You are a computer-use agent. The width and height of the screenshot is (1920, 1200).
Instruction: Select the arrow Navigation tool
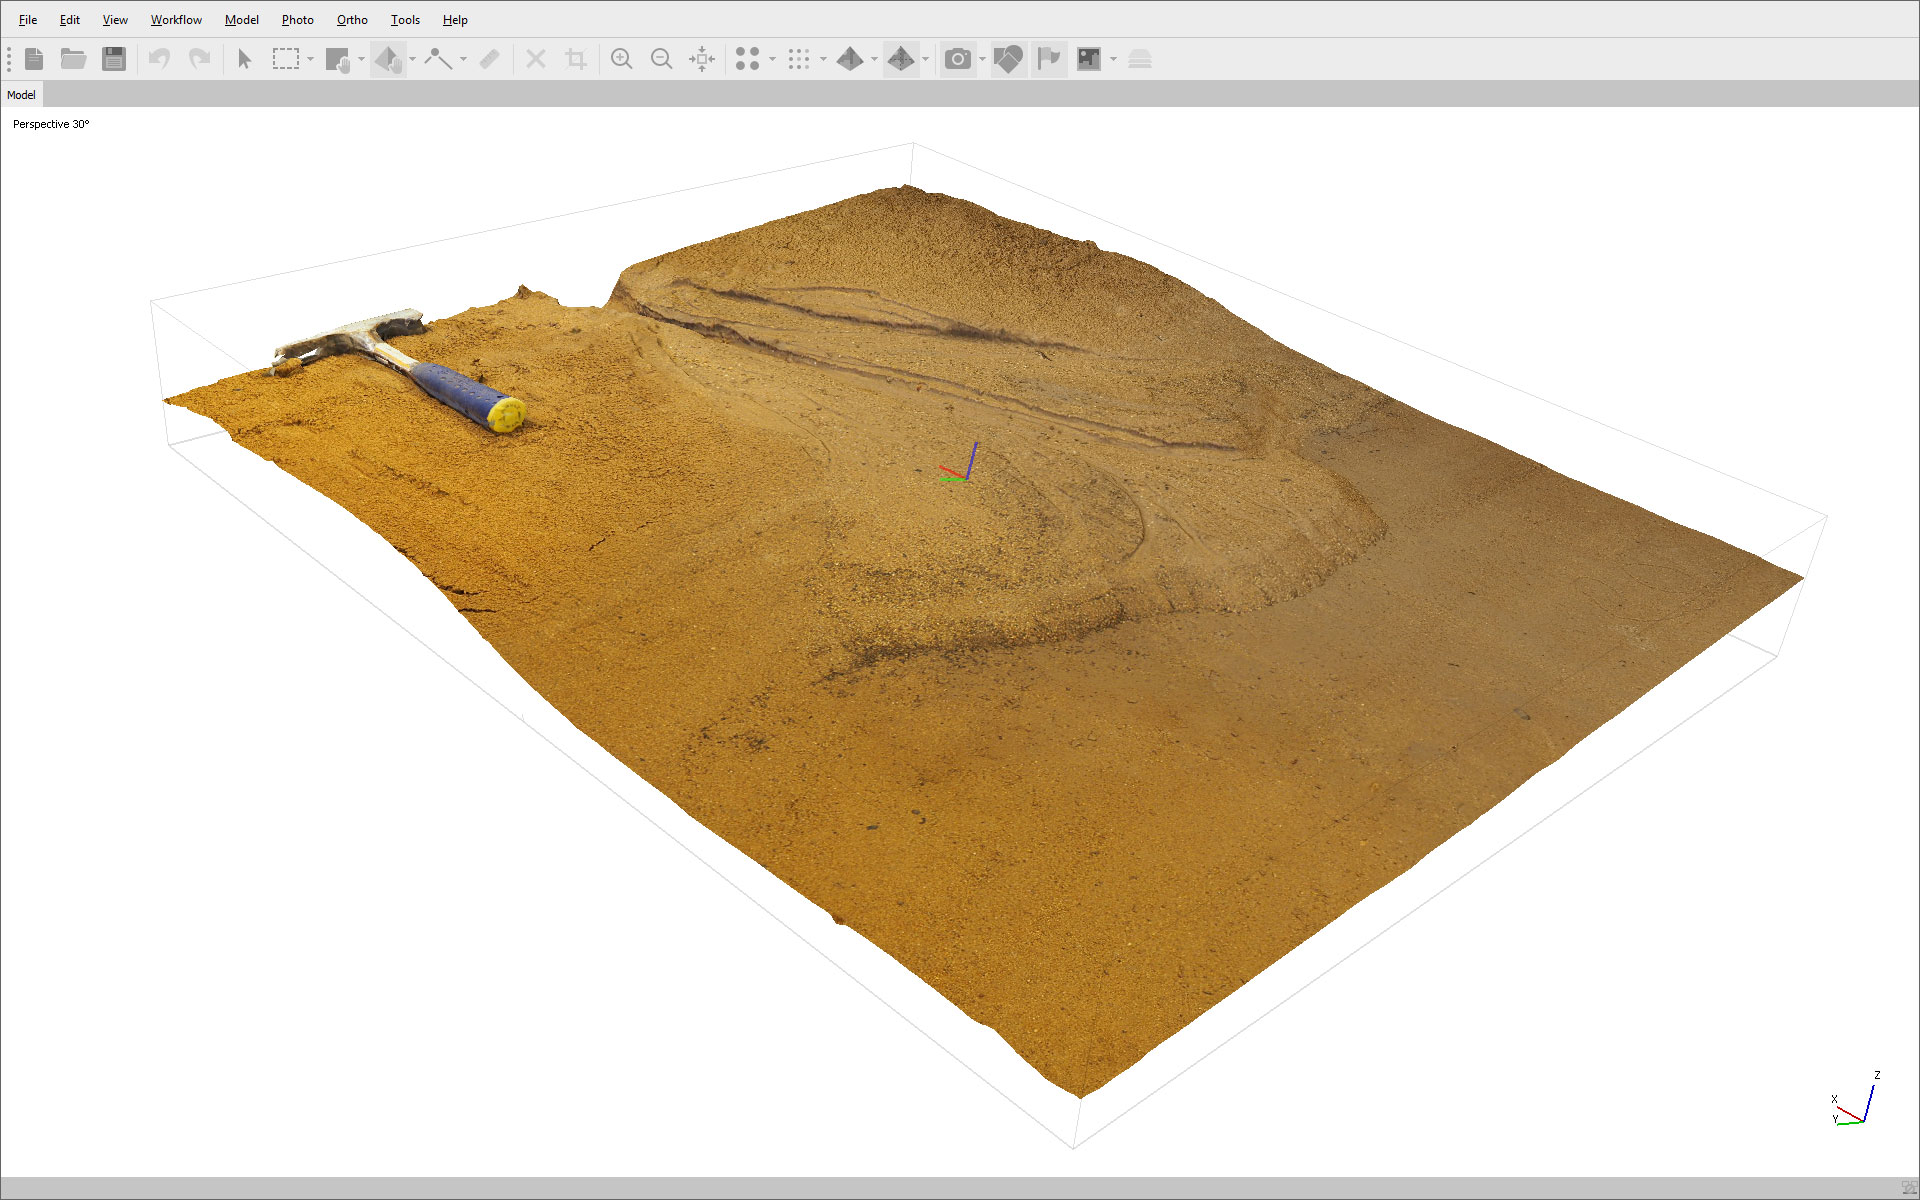[244, 59]
